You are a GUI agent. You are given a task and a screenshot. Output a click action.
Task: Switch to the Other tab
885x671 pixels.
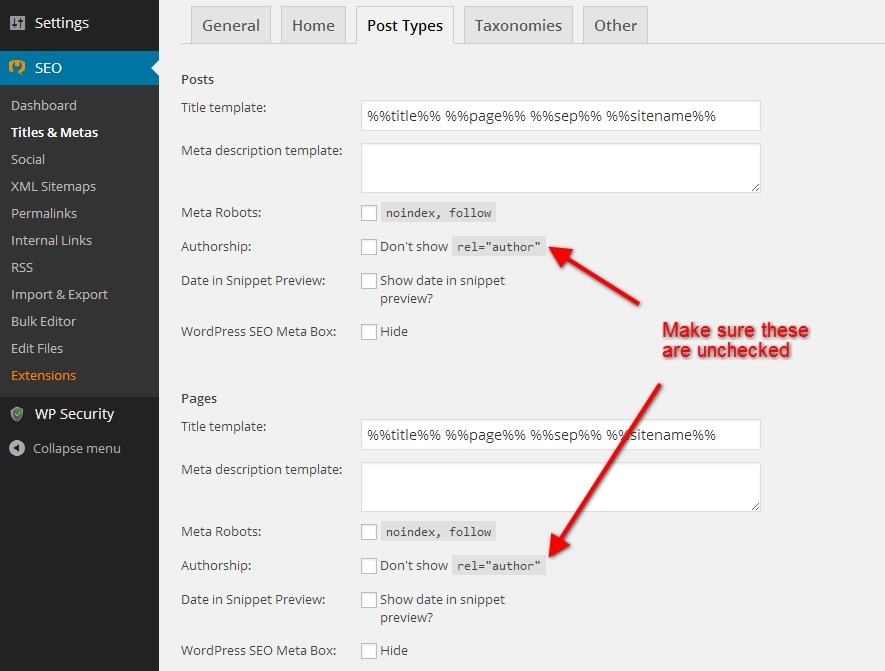point(614,25)
